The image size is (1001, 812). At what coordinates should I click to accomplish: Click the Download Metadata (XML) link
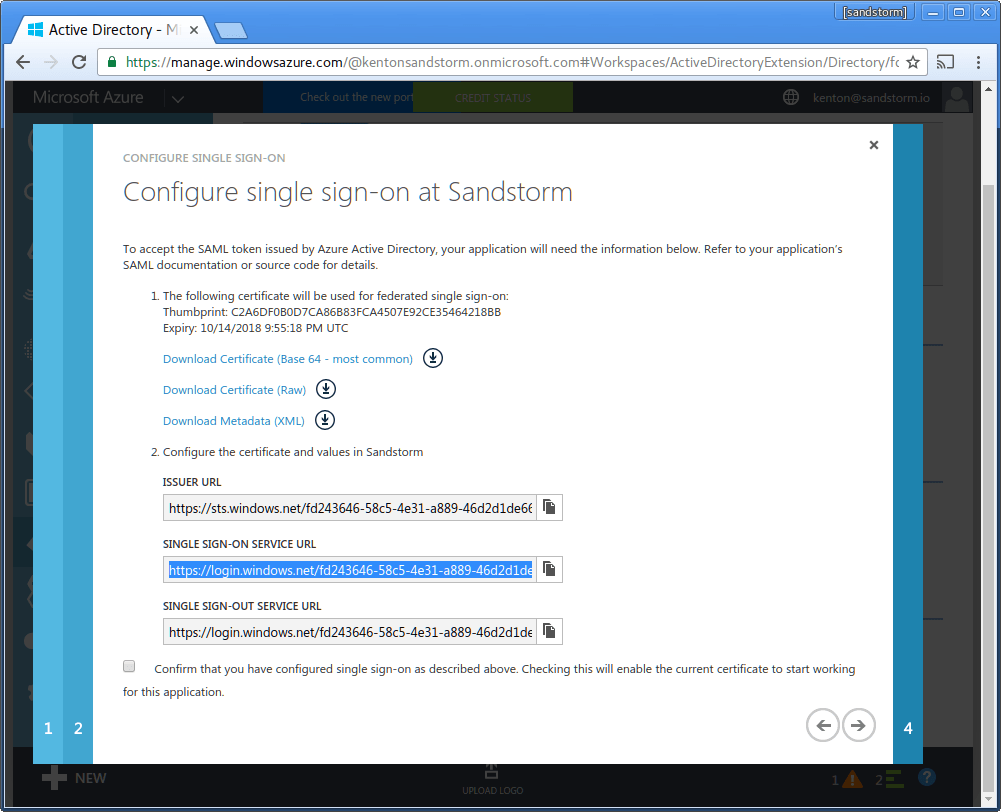(234, 421)
